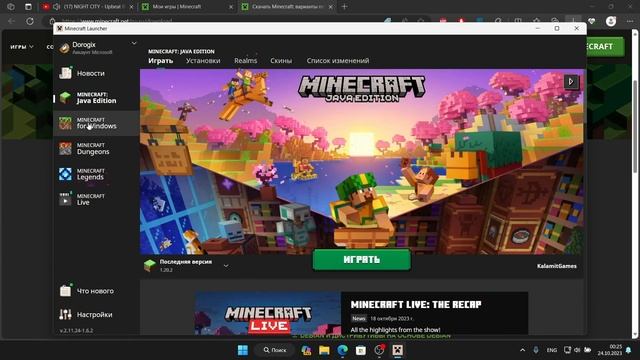Click the launcher version number v.2.11.24-1.6.2
Image resolution: width=640 pixels, height=360 pixels.
click(x=76, y=331)
